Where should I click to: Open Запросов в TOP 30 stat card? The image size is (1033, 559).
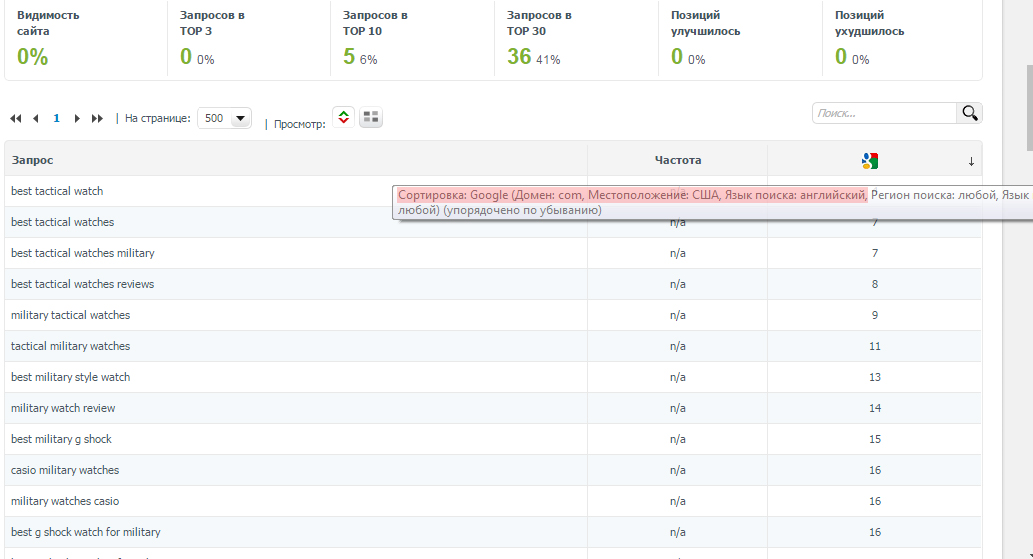click(576, 39)
